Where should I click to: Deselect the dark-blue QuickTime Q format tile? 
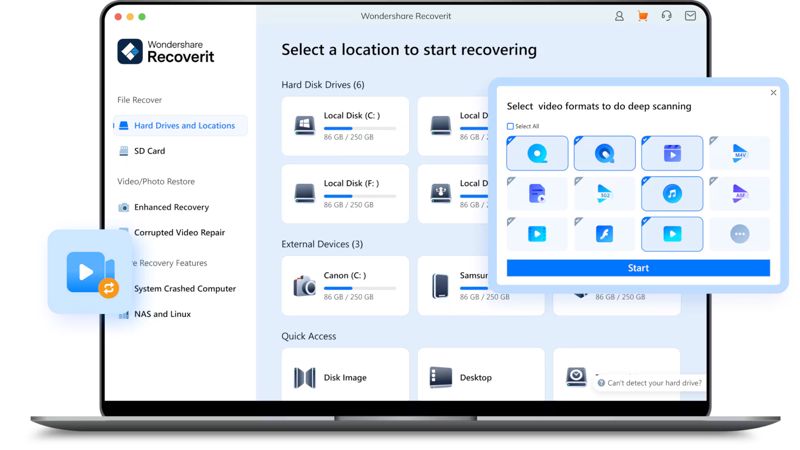point(605,153)
